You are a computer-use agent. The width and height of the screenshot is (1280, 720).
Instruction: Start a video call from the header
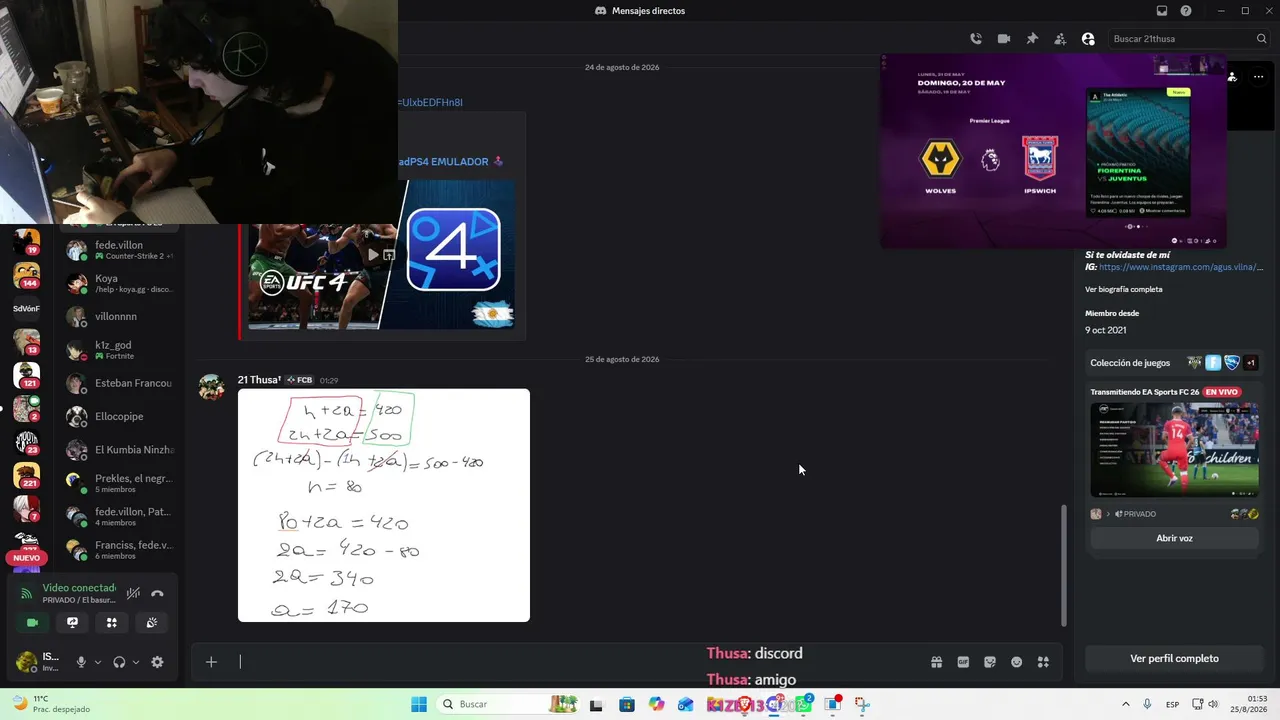[x=1004, y=39]
